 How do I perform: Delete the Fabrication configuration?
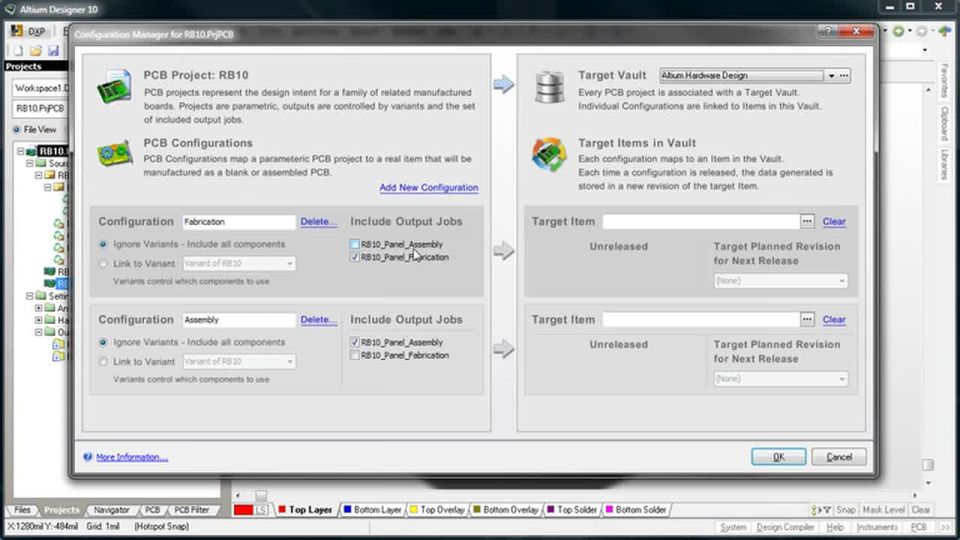click(x=318, y=222)
